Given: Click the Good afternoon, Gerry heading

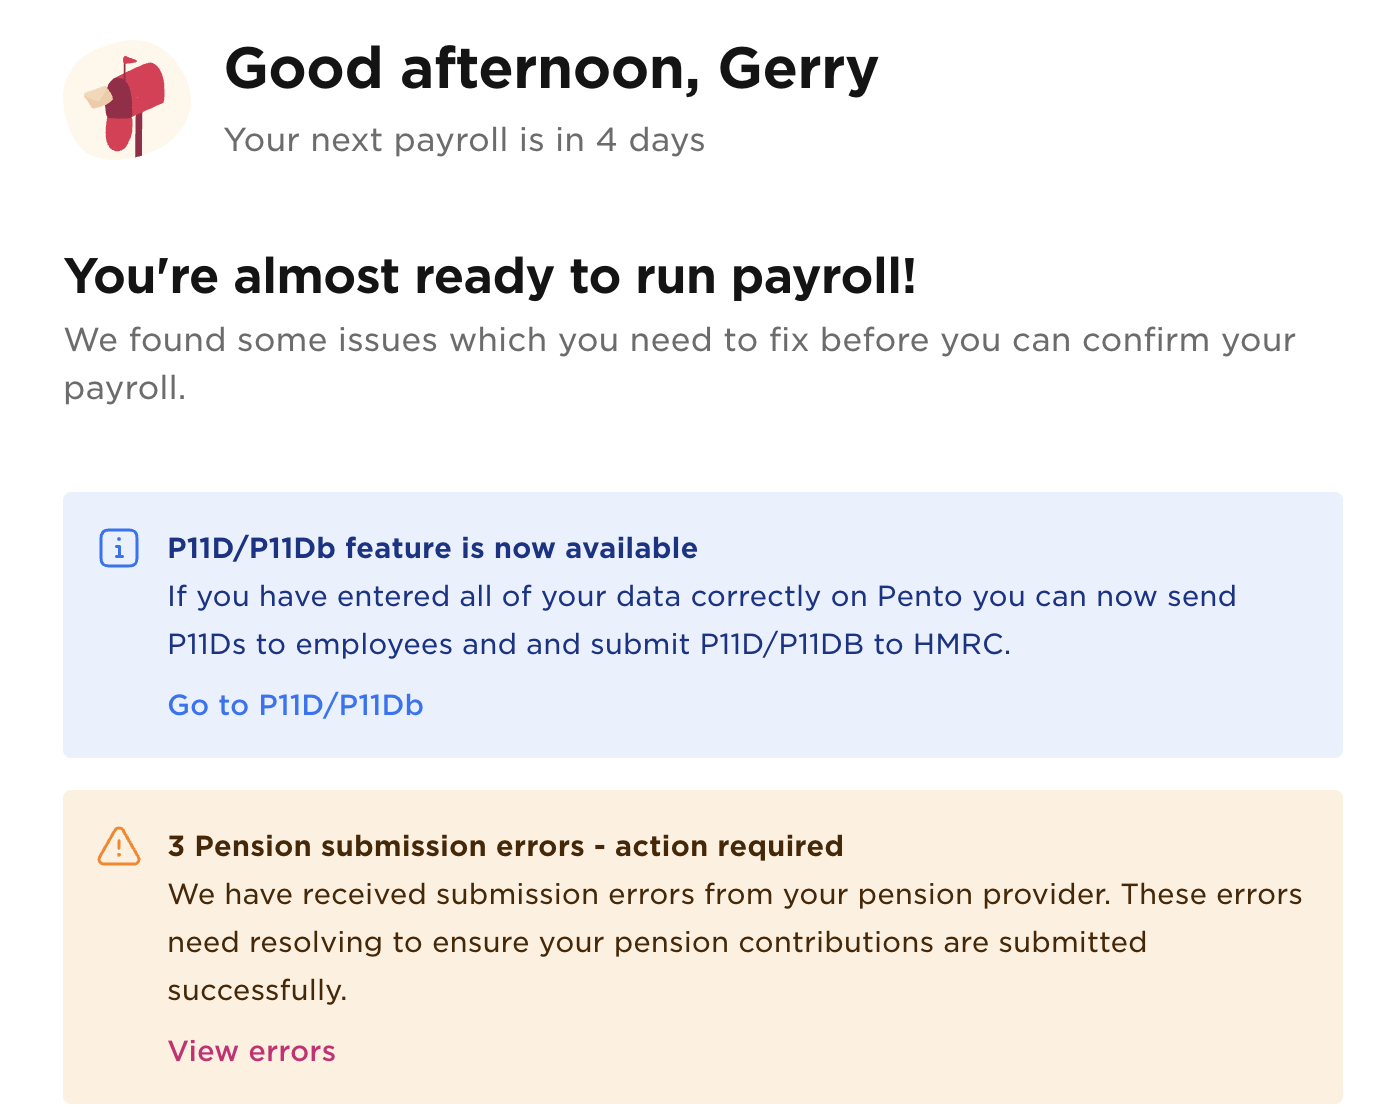Looking at the screenshot, I should pos(551,69).
